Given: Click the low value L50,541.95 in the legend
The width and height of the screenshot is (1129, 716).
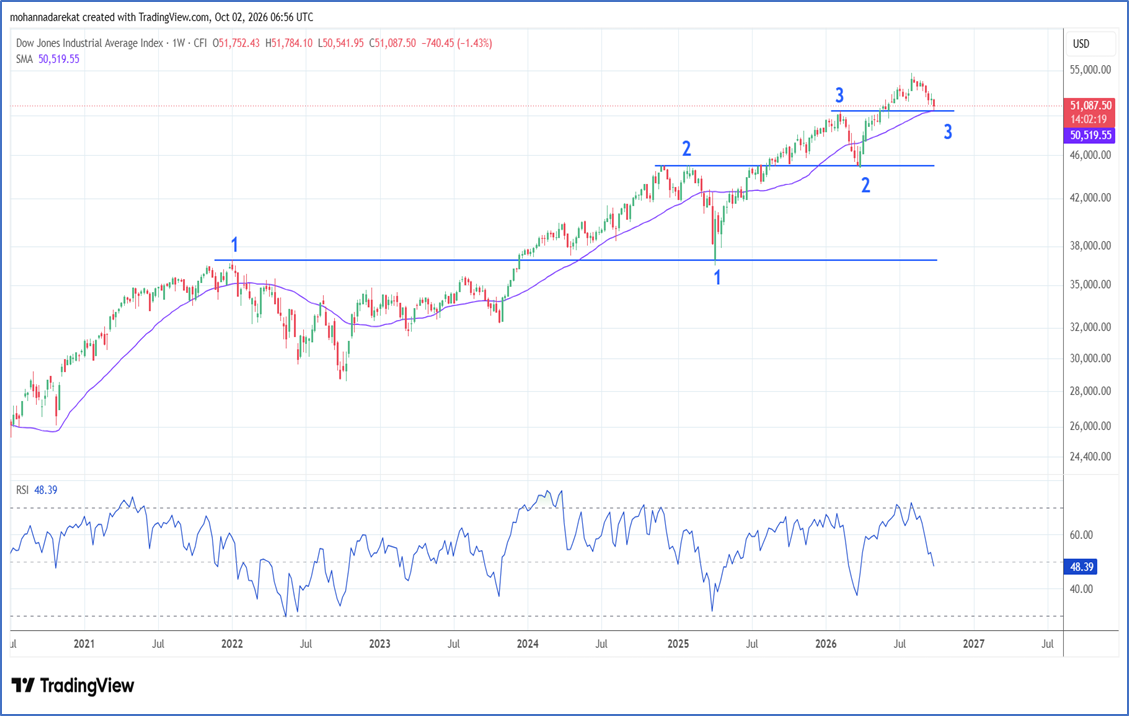Looking at the screenshot, I should pos(341,43).
